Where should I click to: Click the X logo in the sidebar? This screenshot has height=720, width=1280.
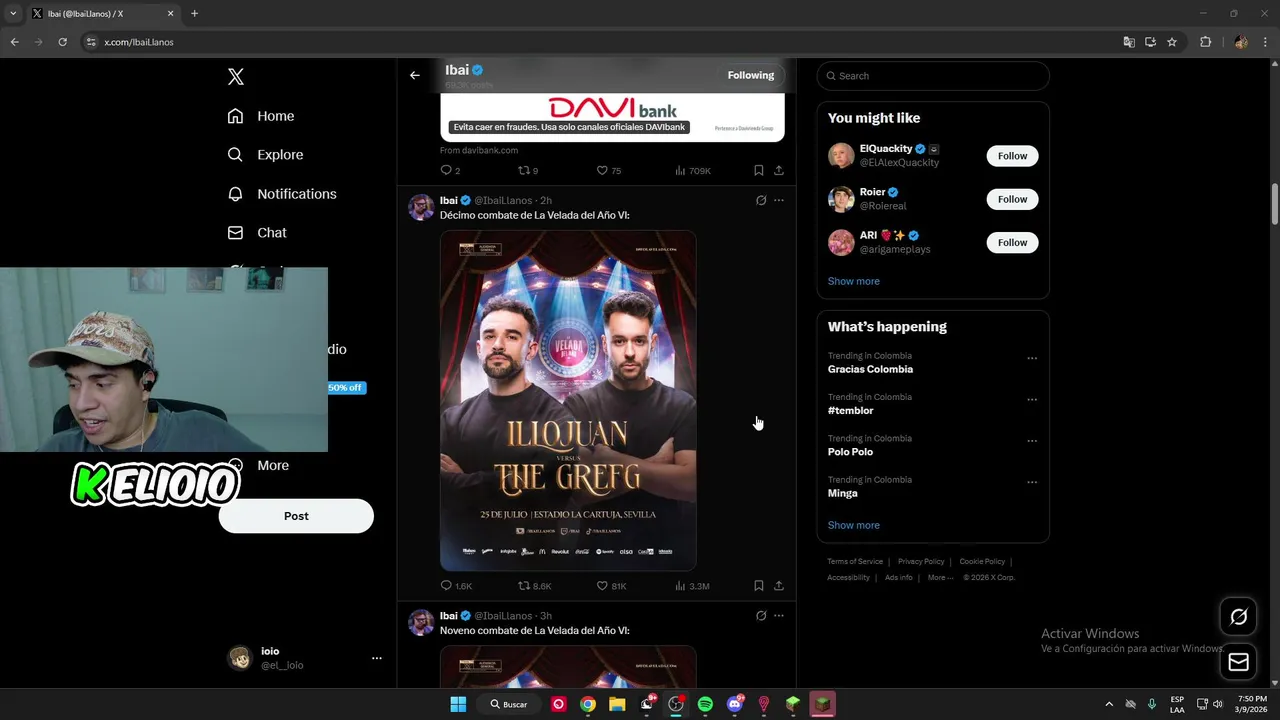[x=236, y=77]
